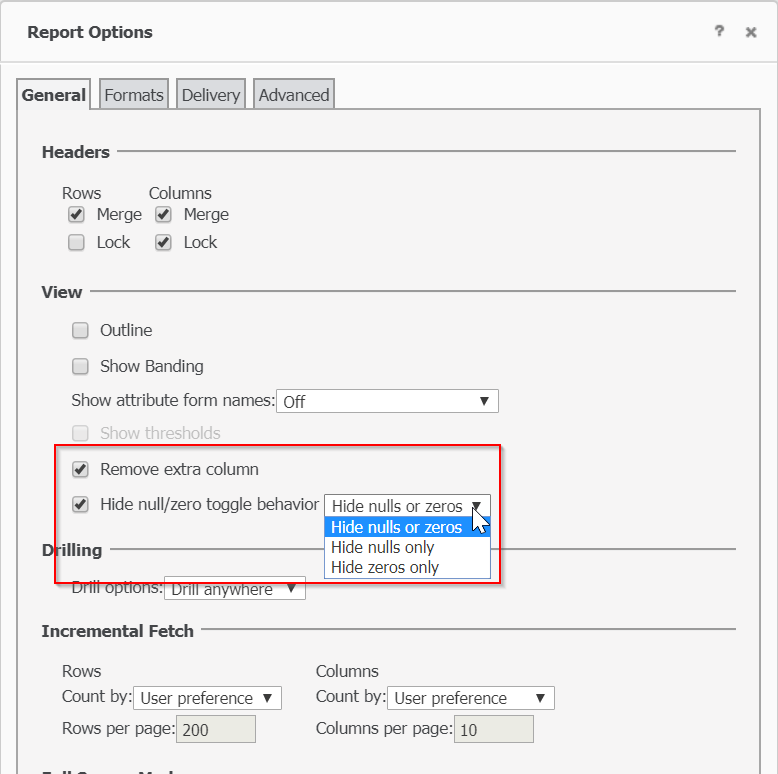Toggle Hide null/zero toggle behavior checkbox
Viewport: 778px width, 774px height.
[x=80, y=504]
